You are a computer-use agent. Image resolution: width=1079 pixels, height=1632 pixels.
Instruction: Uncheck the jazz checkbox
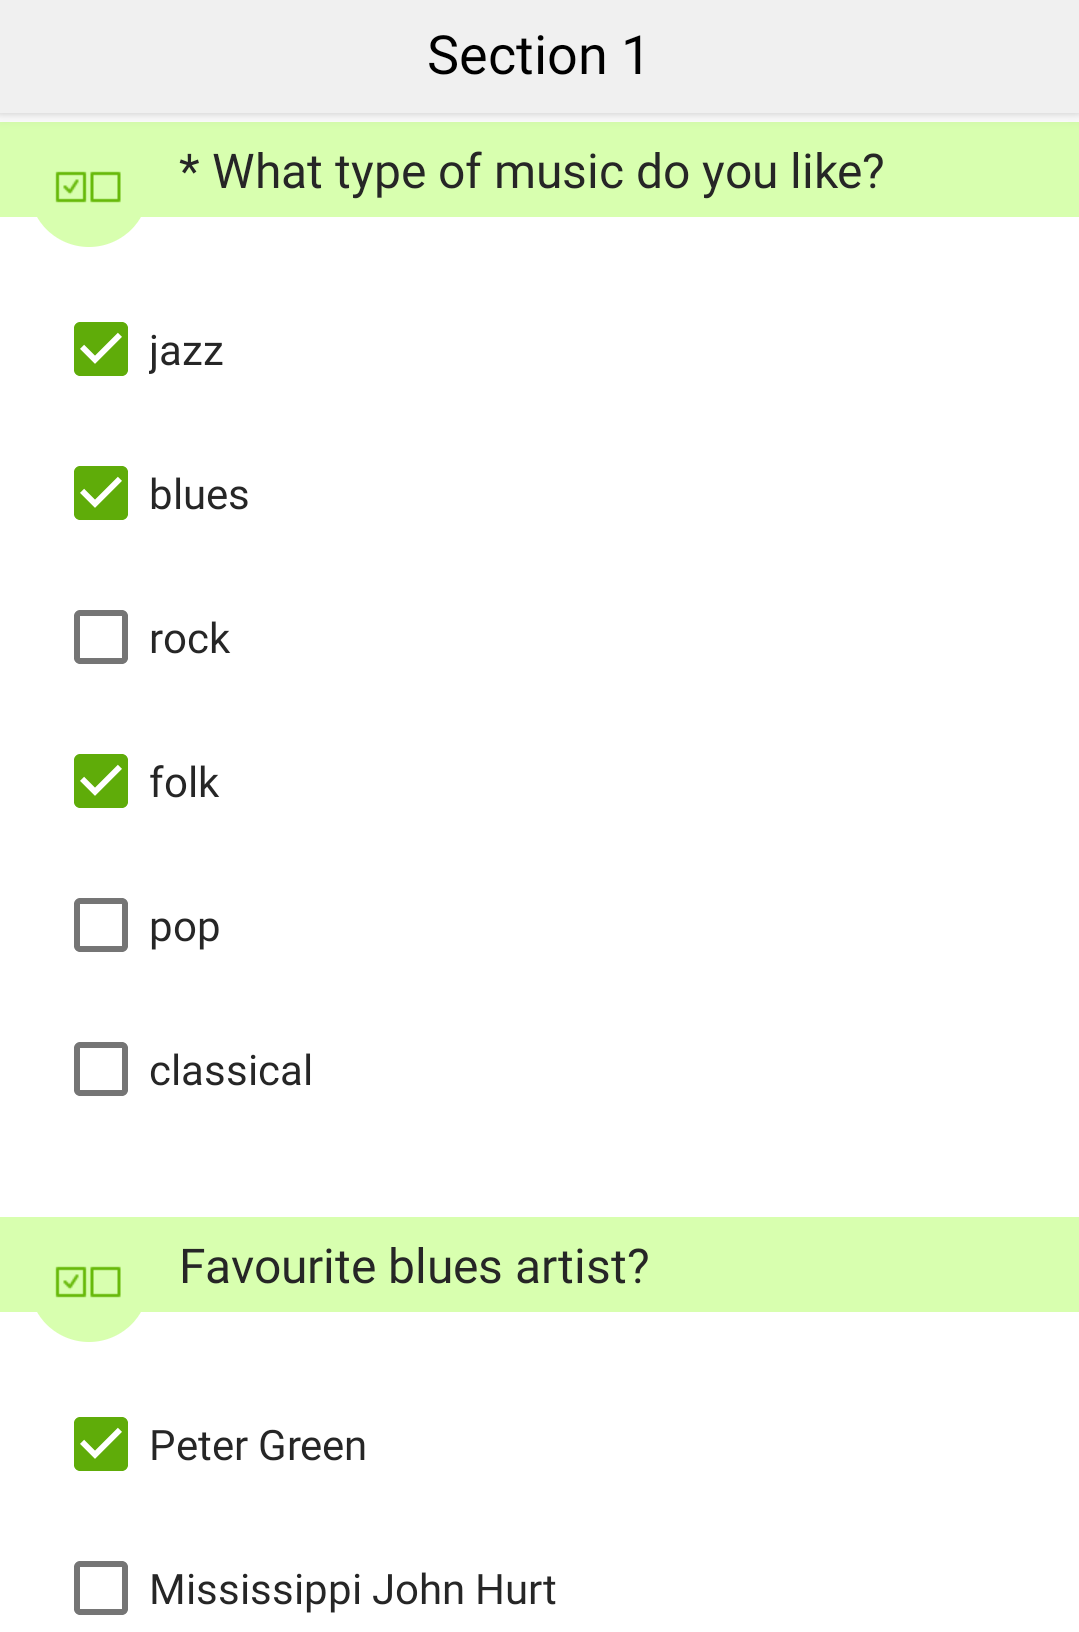101,349
